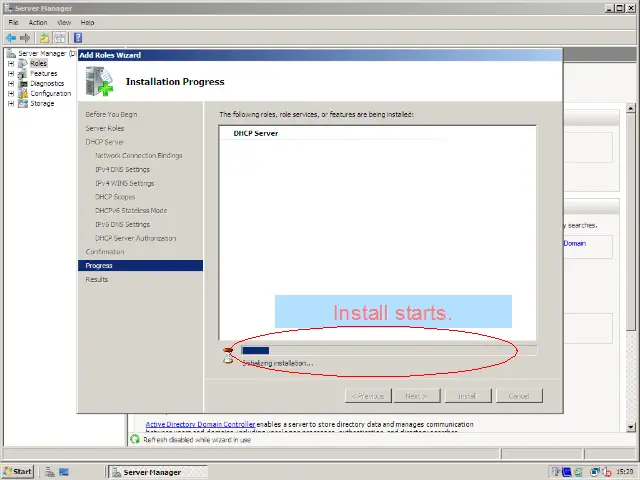The image size is (640, 480).
Task: Select the Storage tree item label
Action: pyautogui.click(x=42, y=104)
